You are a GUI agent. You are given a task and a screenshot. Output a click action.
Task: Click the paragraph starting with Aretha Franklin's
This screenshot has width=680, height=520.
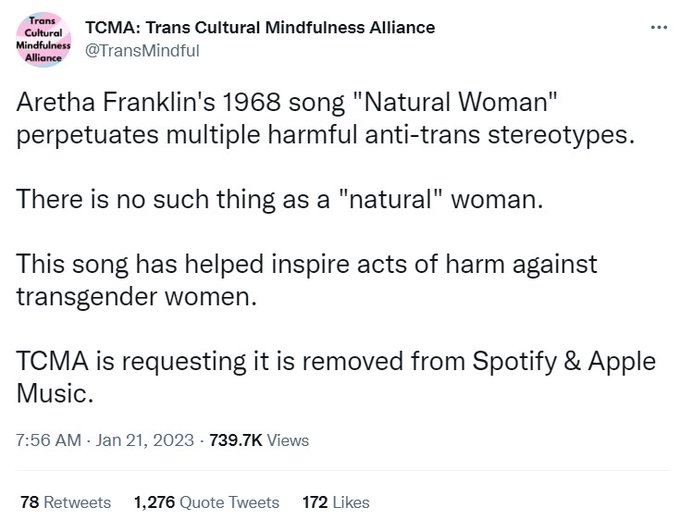click(x=325, y=118)
